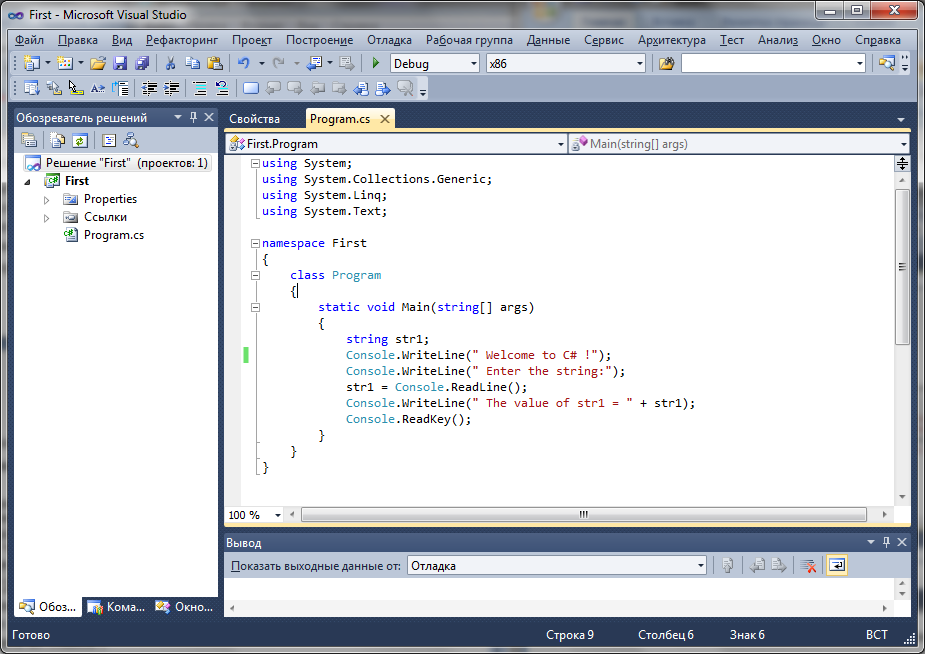This screenshot has height=654, width=925.
Task: Open the First.Program type dropdown
Action: tap(396, 144)
